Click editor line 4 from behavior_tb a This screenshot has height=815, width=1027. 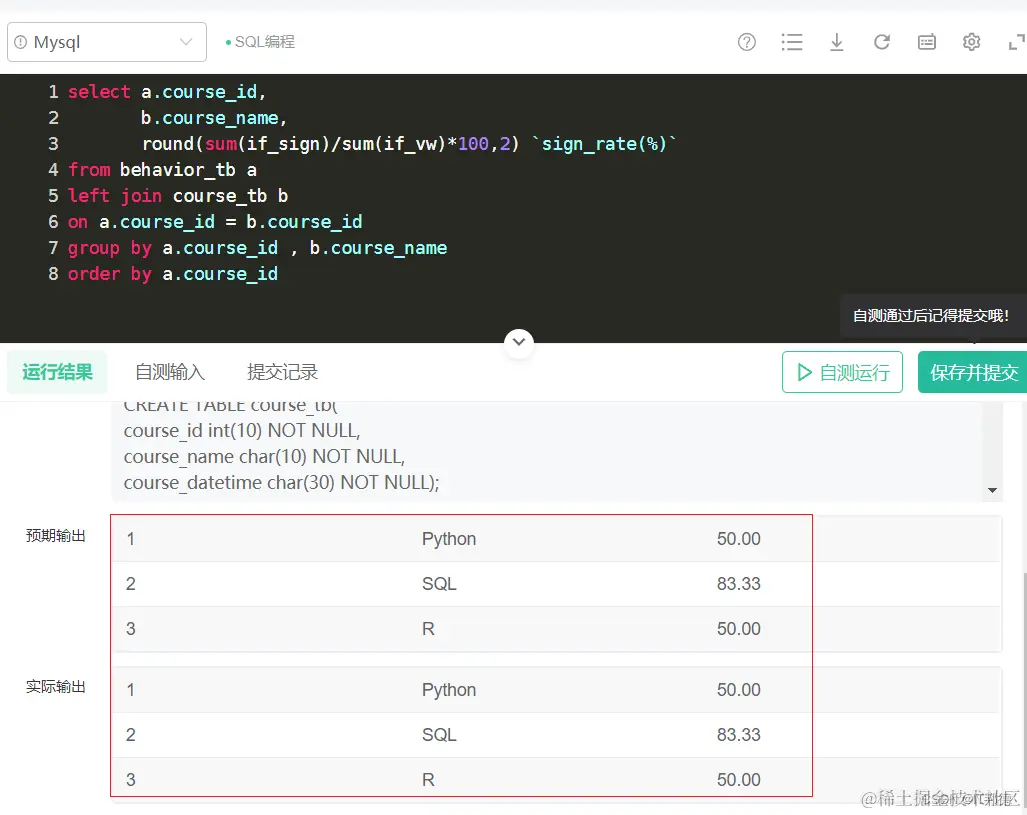(162, 170)
